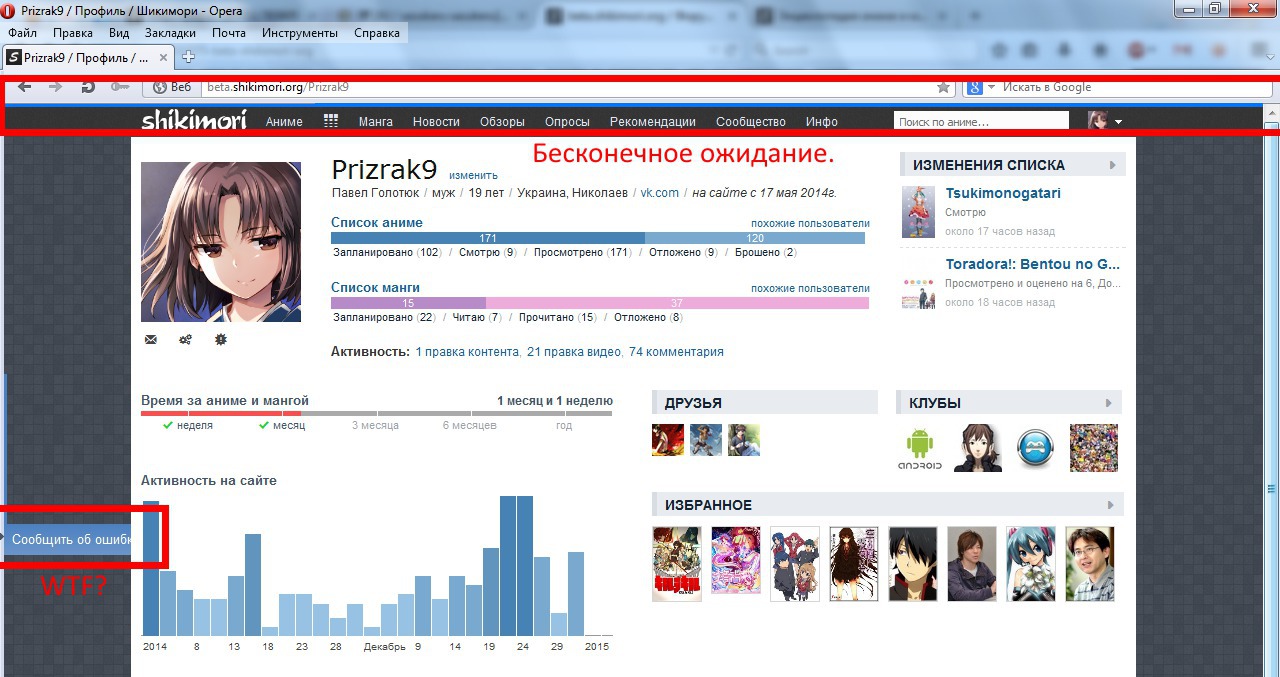Open the Google search engine dropdown
The width and height of the screenshot is (1280, 677).
[980, 88]
